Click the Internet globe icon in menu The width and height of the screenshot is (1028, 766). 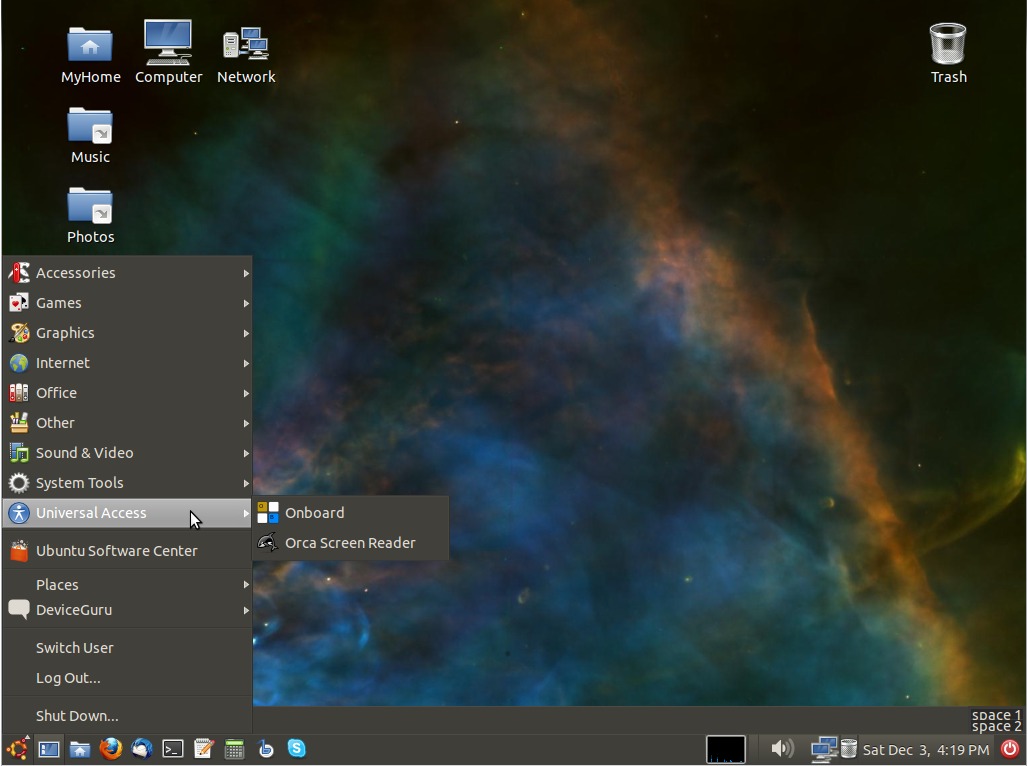[18, 363]
